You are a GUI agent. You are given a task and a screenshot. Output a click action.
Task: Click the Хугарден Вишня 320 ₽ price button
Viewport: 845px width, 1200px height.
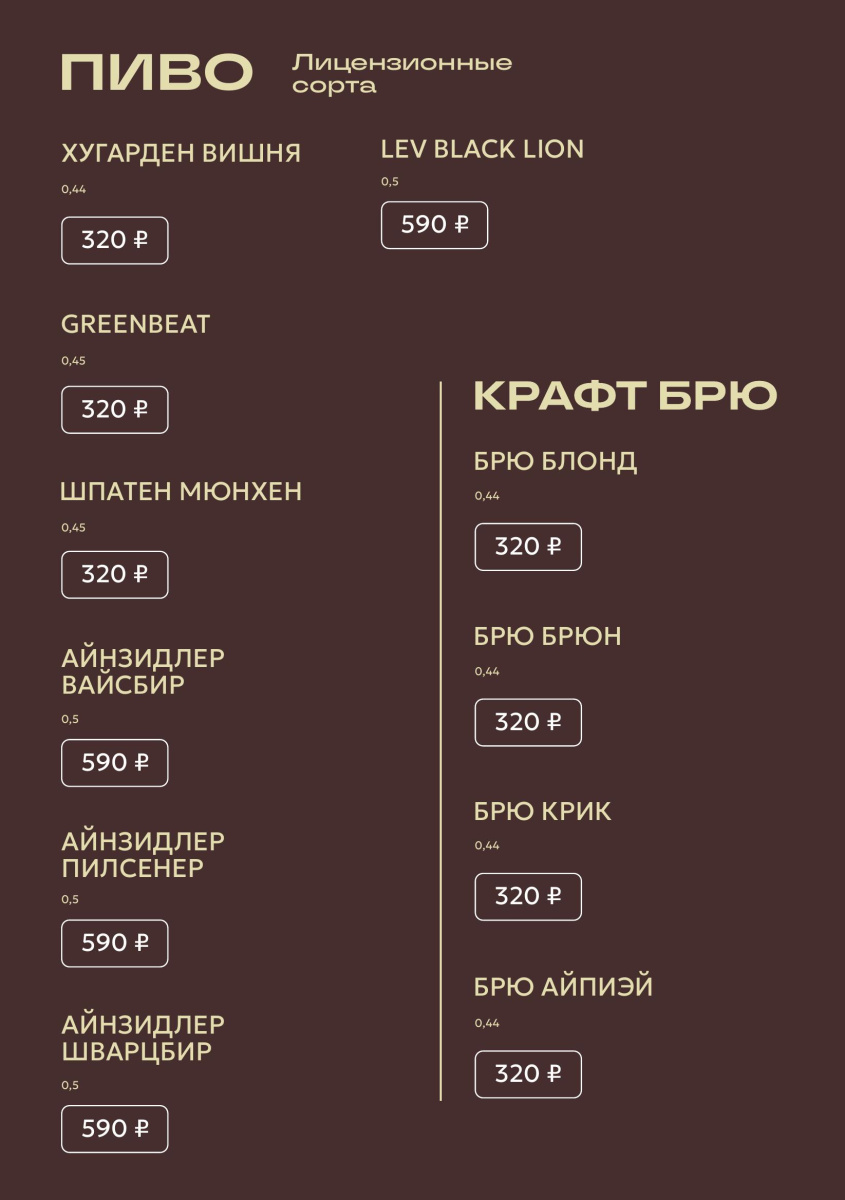click(x=115, y=240)
